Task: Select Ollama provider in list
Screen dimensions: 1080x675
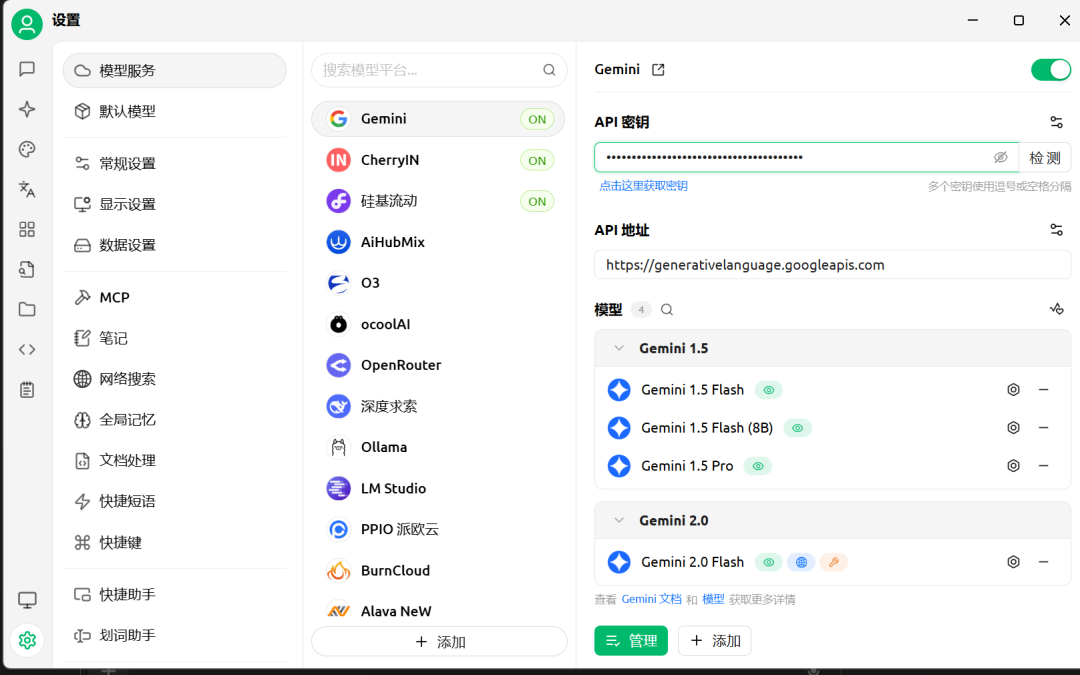Action: 438,447
